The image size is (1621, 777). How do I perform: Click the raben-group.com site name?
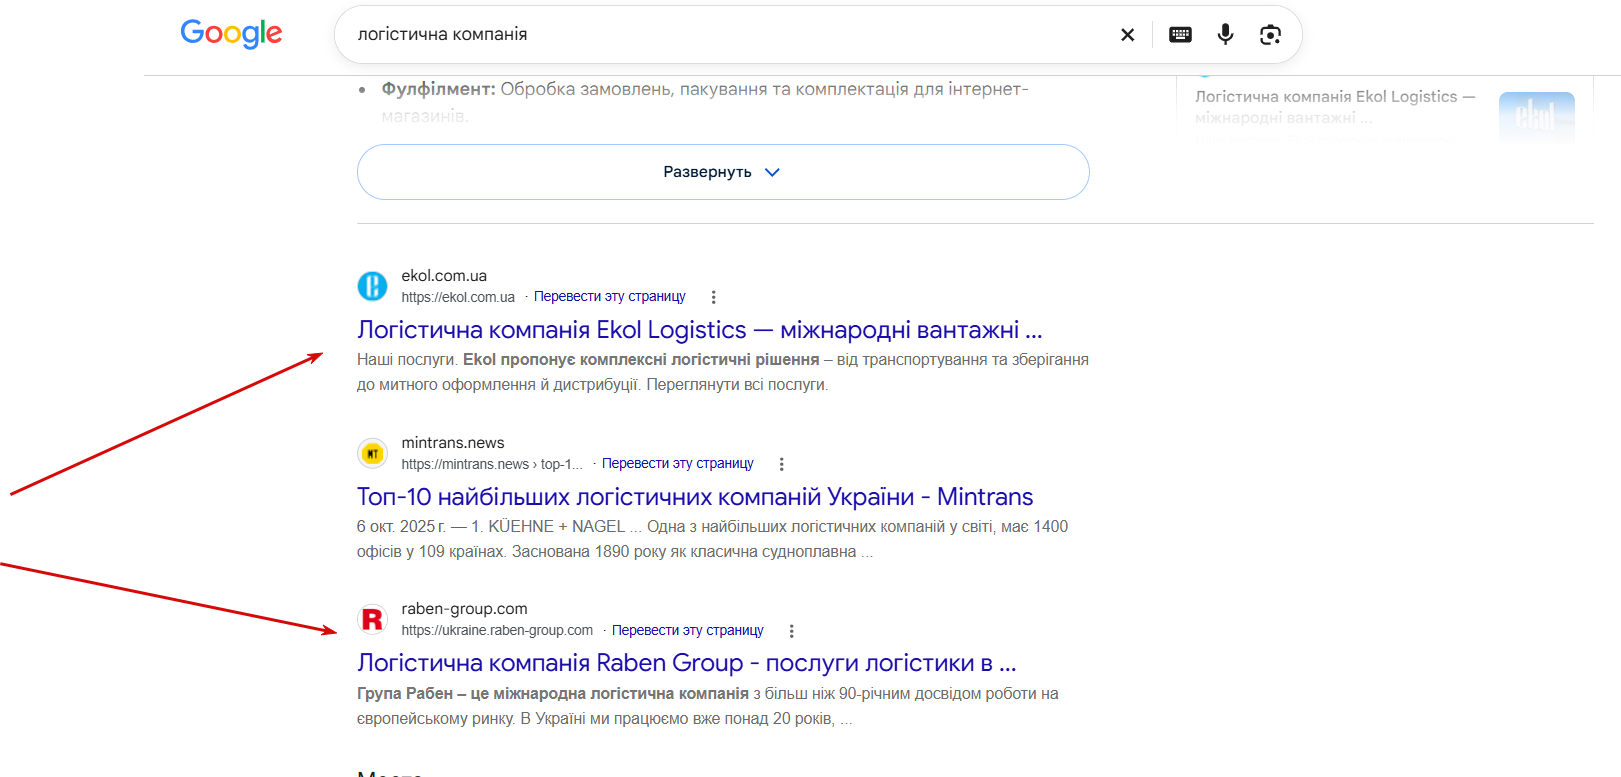pos(464,609)
